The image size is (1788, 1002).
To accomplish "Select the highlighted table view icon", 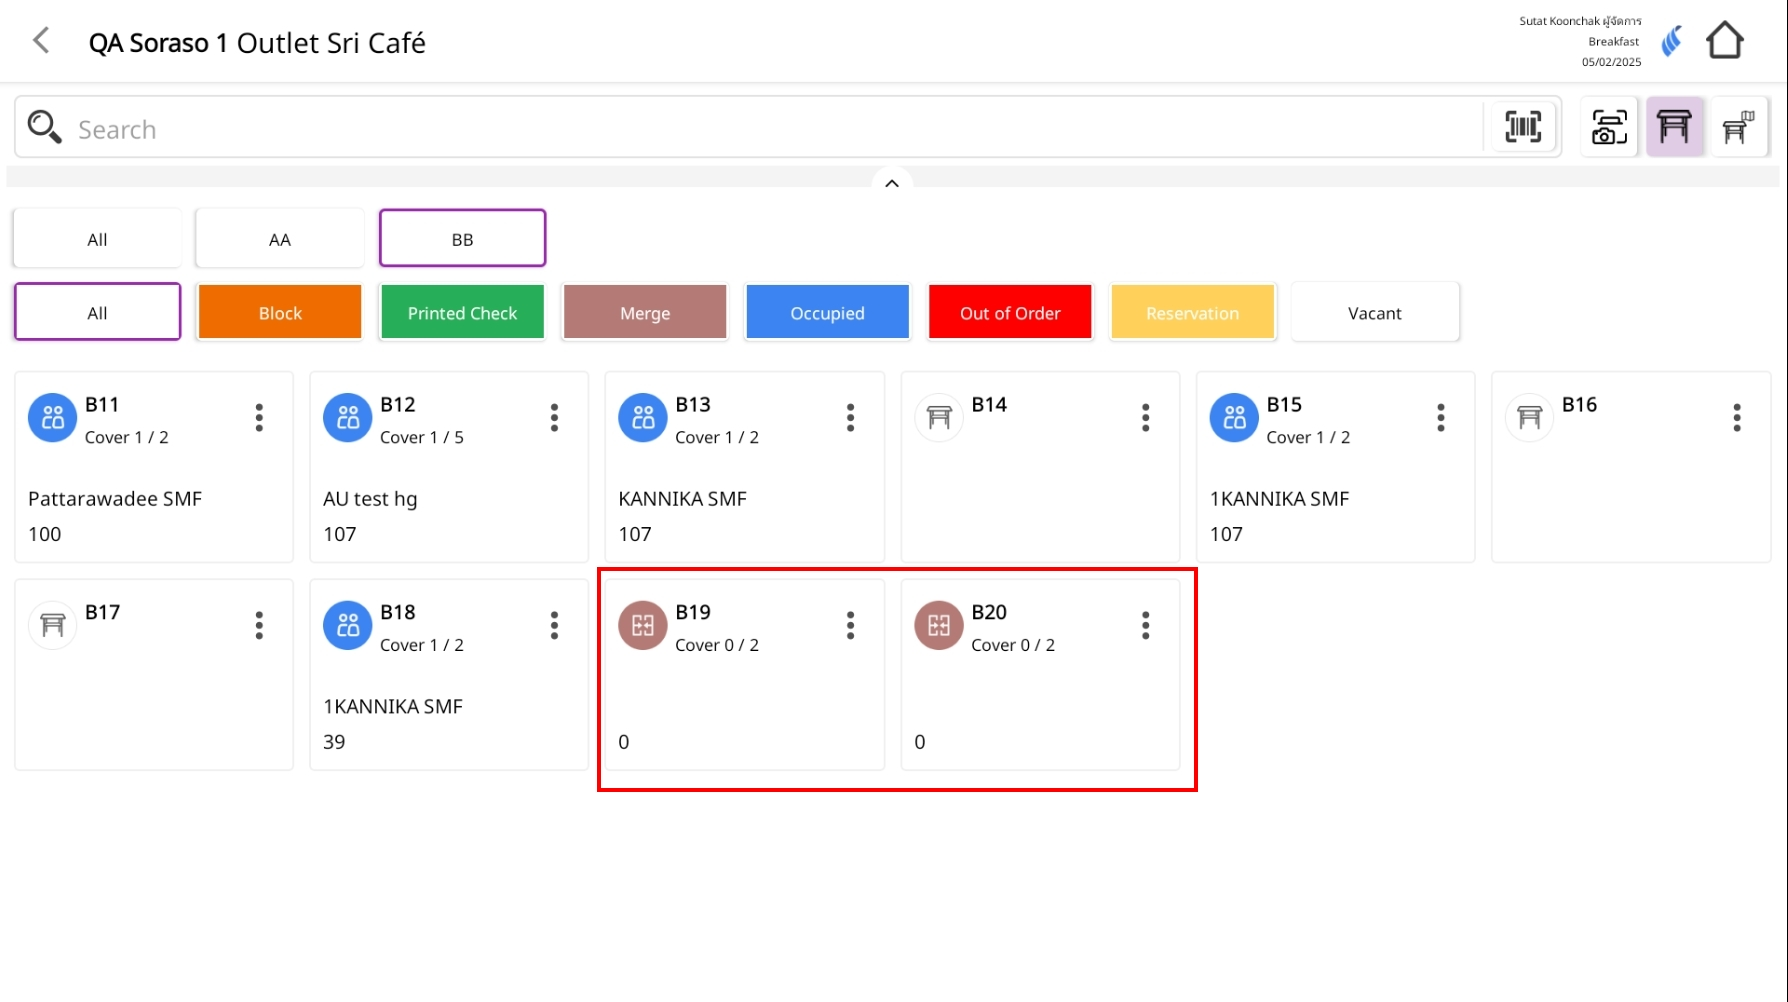I will (x=1674, y=127).
